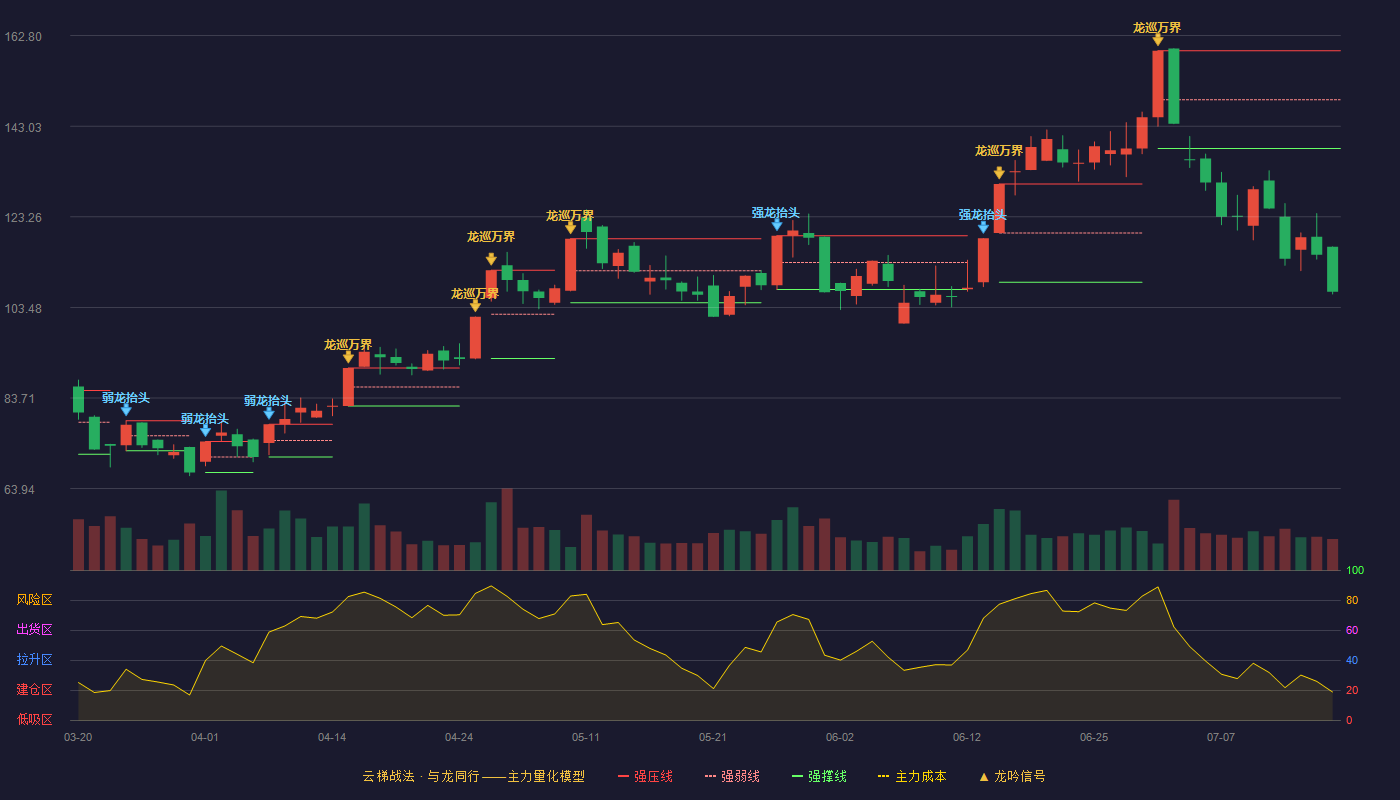This screenshot has width=1400, height=800.
Task: Toggle the 龙吟信号 legend item
Action: coord(1012,776)
